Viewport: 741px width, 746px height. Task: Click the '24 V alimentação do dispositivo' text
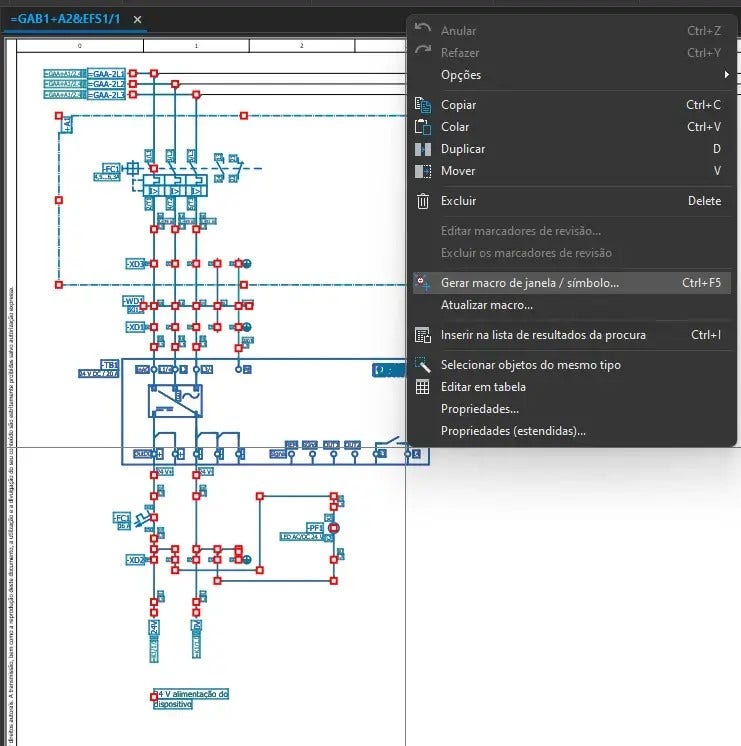[x=191, y=698]
